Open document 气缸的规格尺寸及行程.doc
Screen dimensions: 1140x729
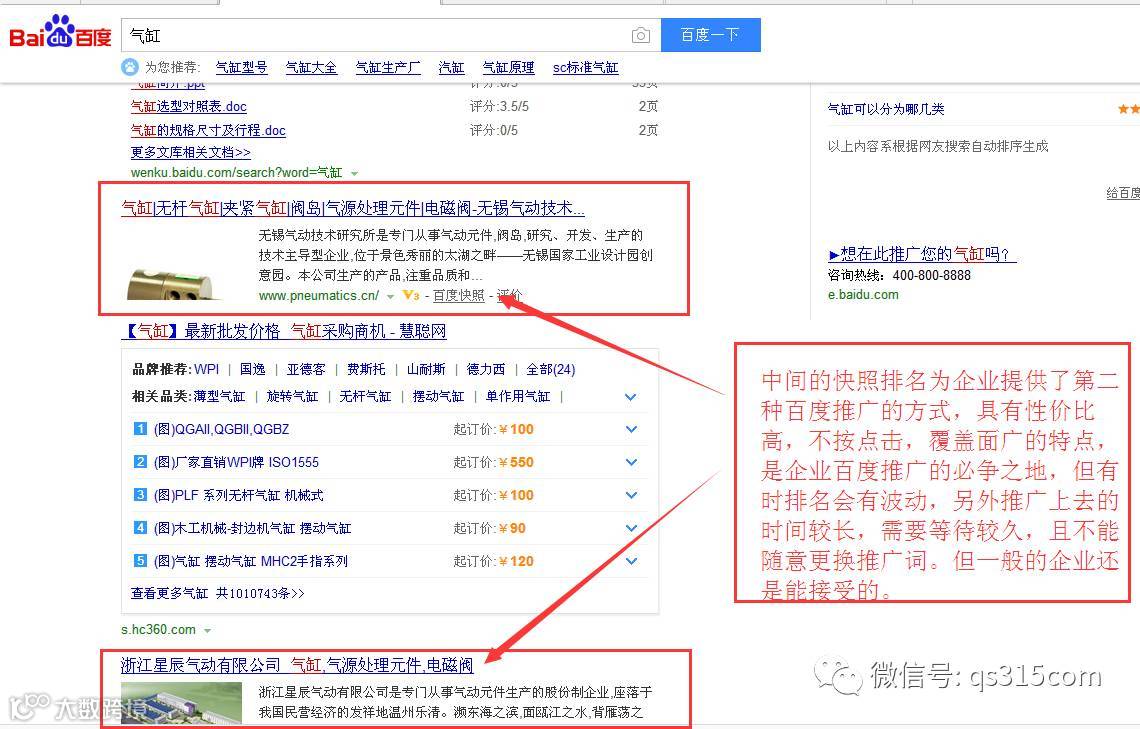(208, 130)
